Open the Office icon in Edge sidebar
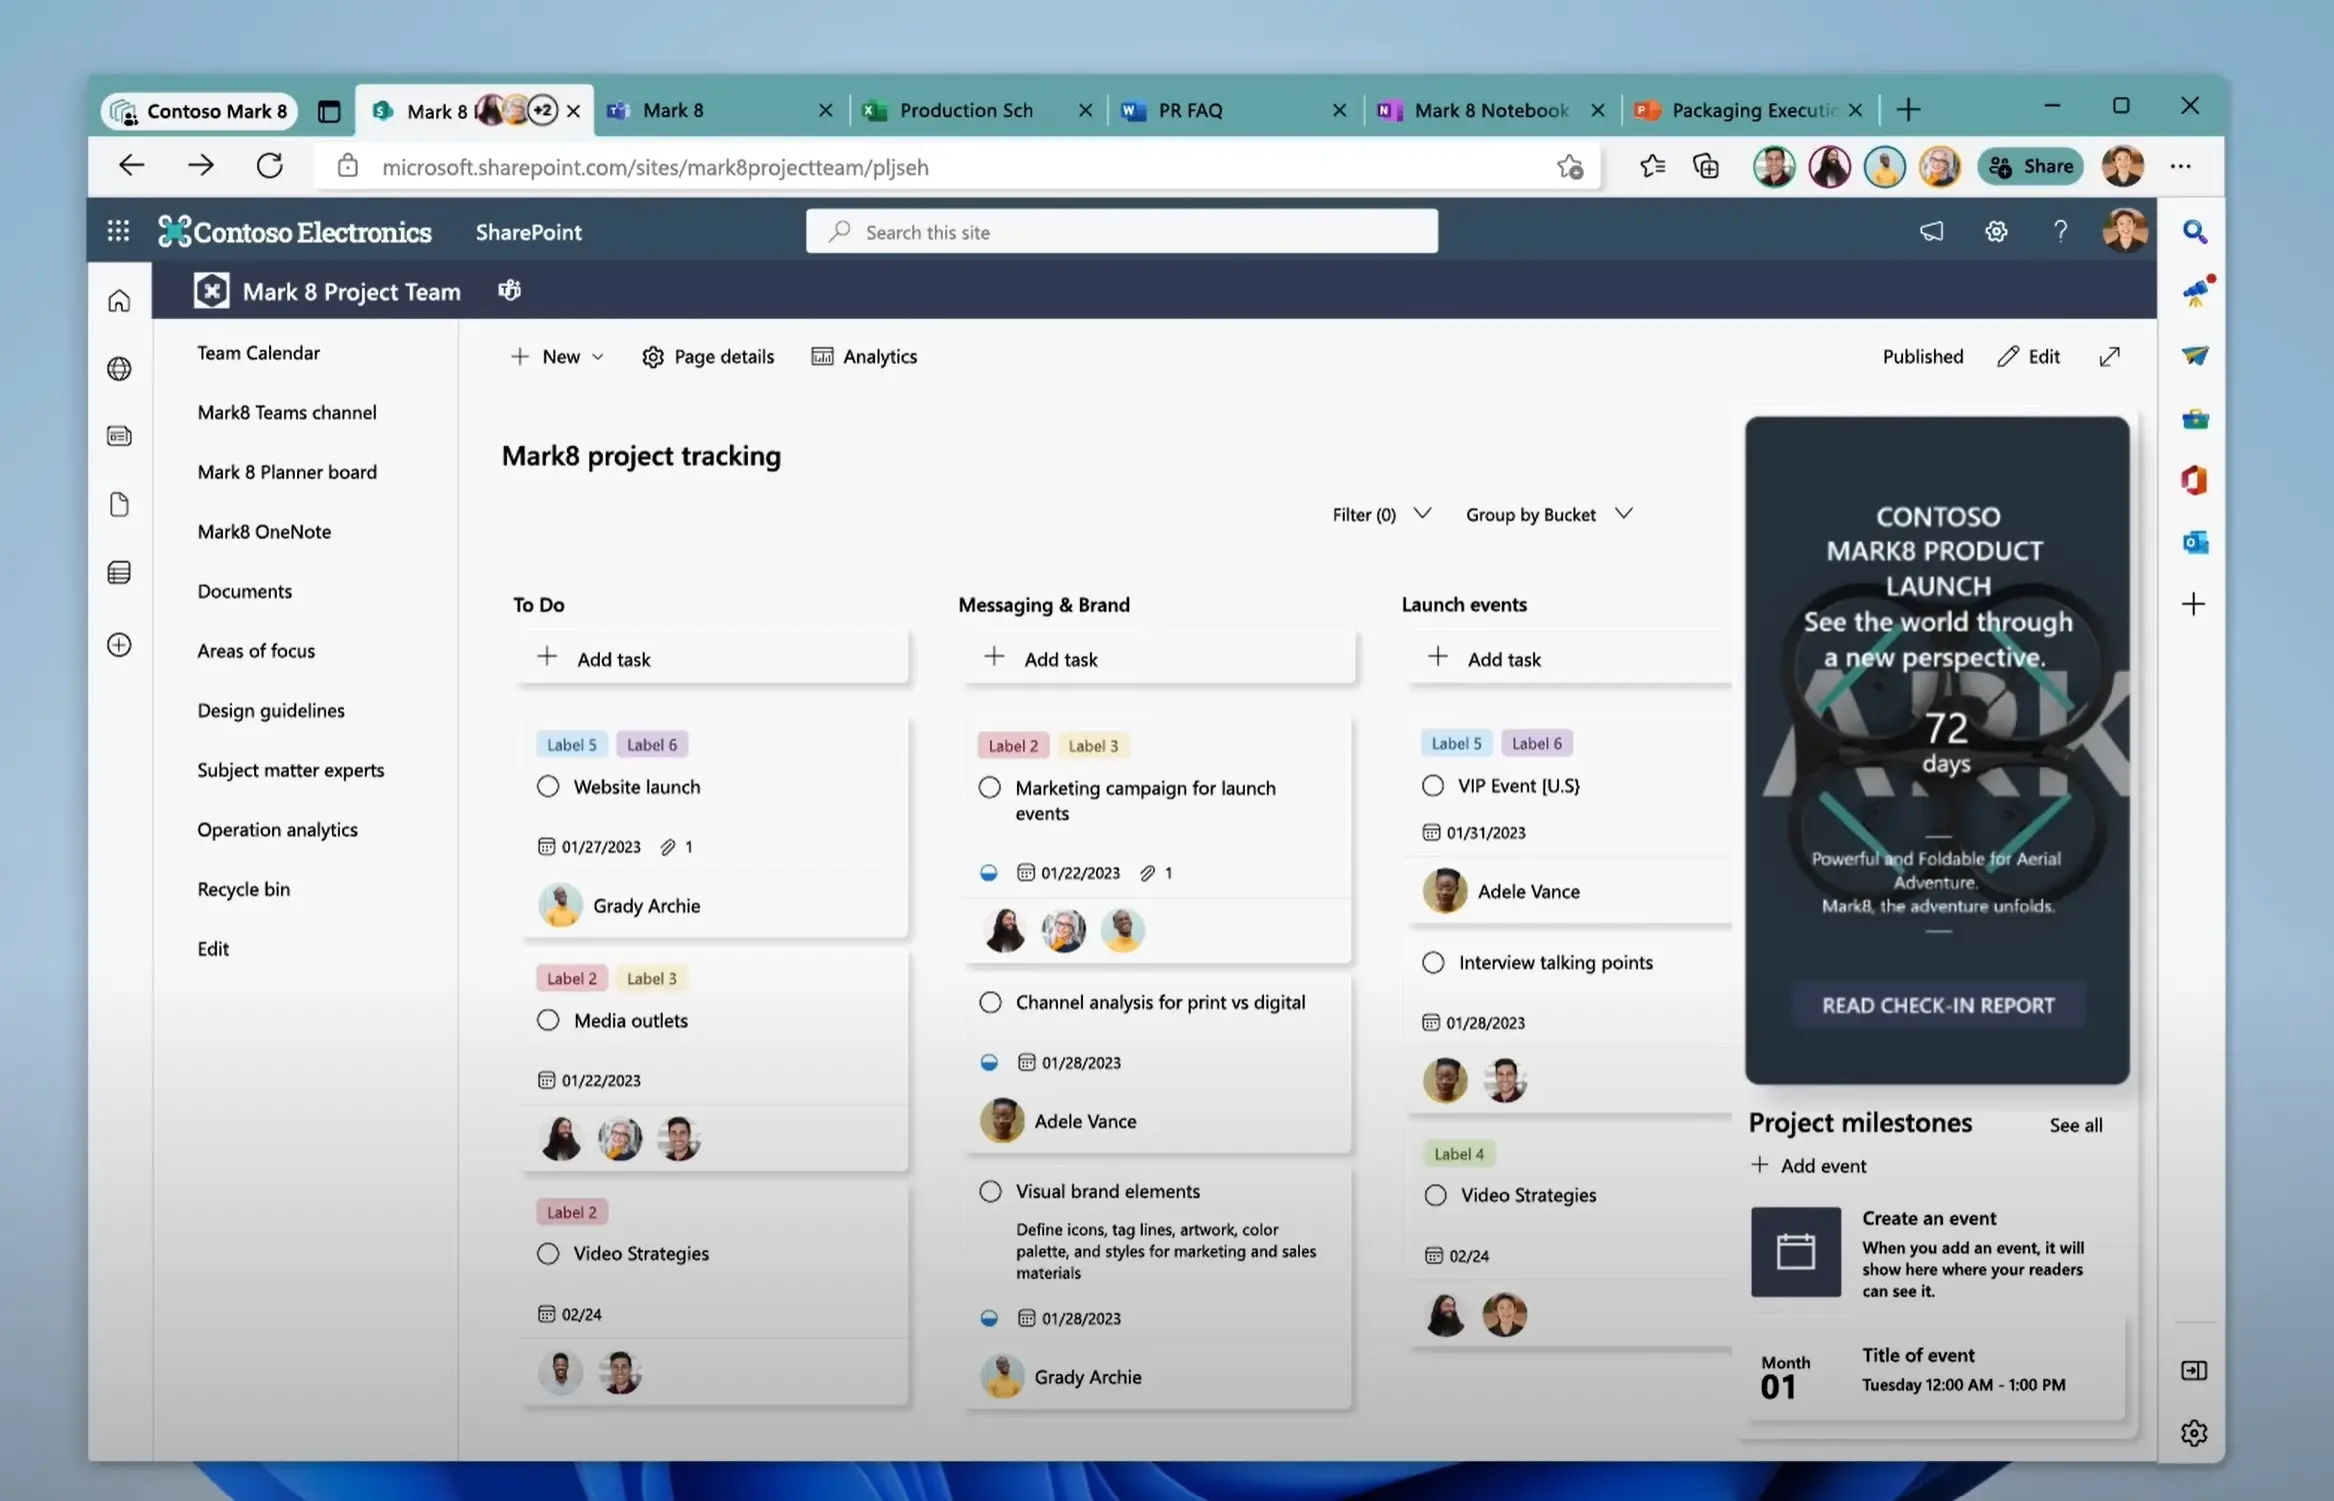This screenshot has height=1501, width=2334. [2196, 481]
